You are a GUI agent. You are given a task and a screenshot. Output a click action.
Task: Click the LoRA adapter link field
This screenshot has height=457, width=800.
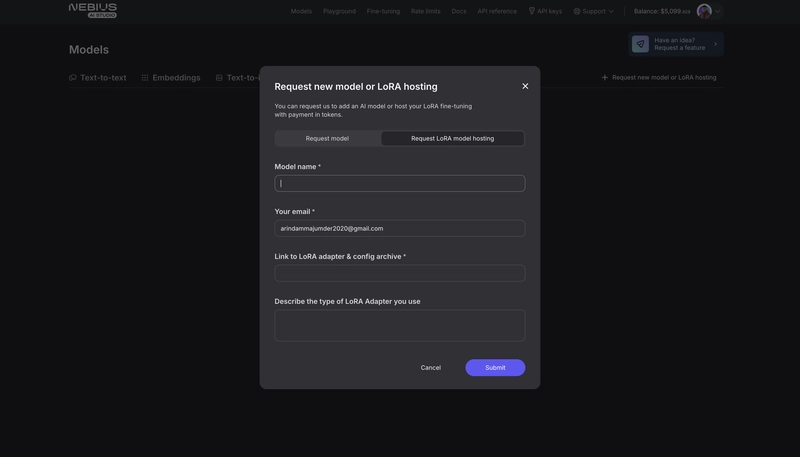point(399,273)
